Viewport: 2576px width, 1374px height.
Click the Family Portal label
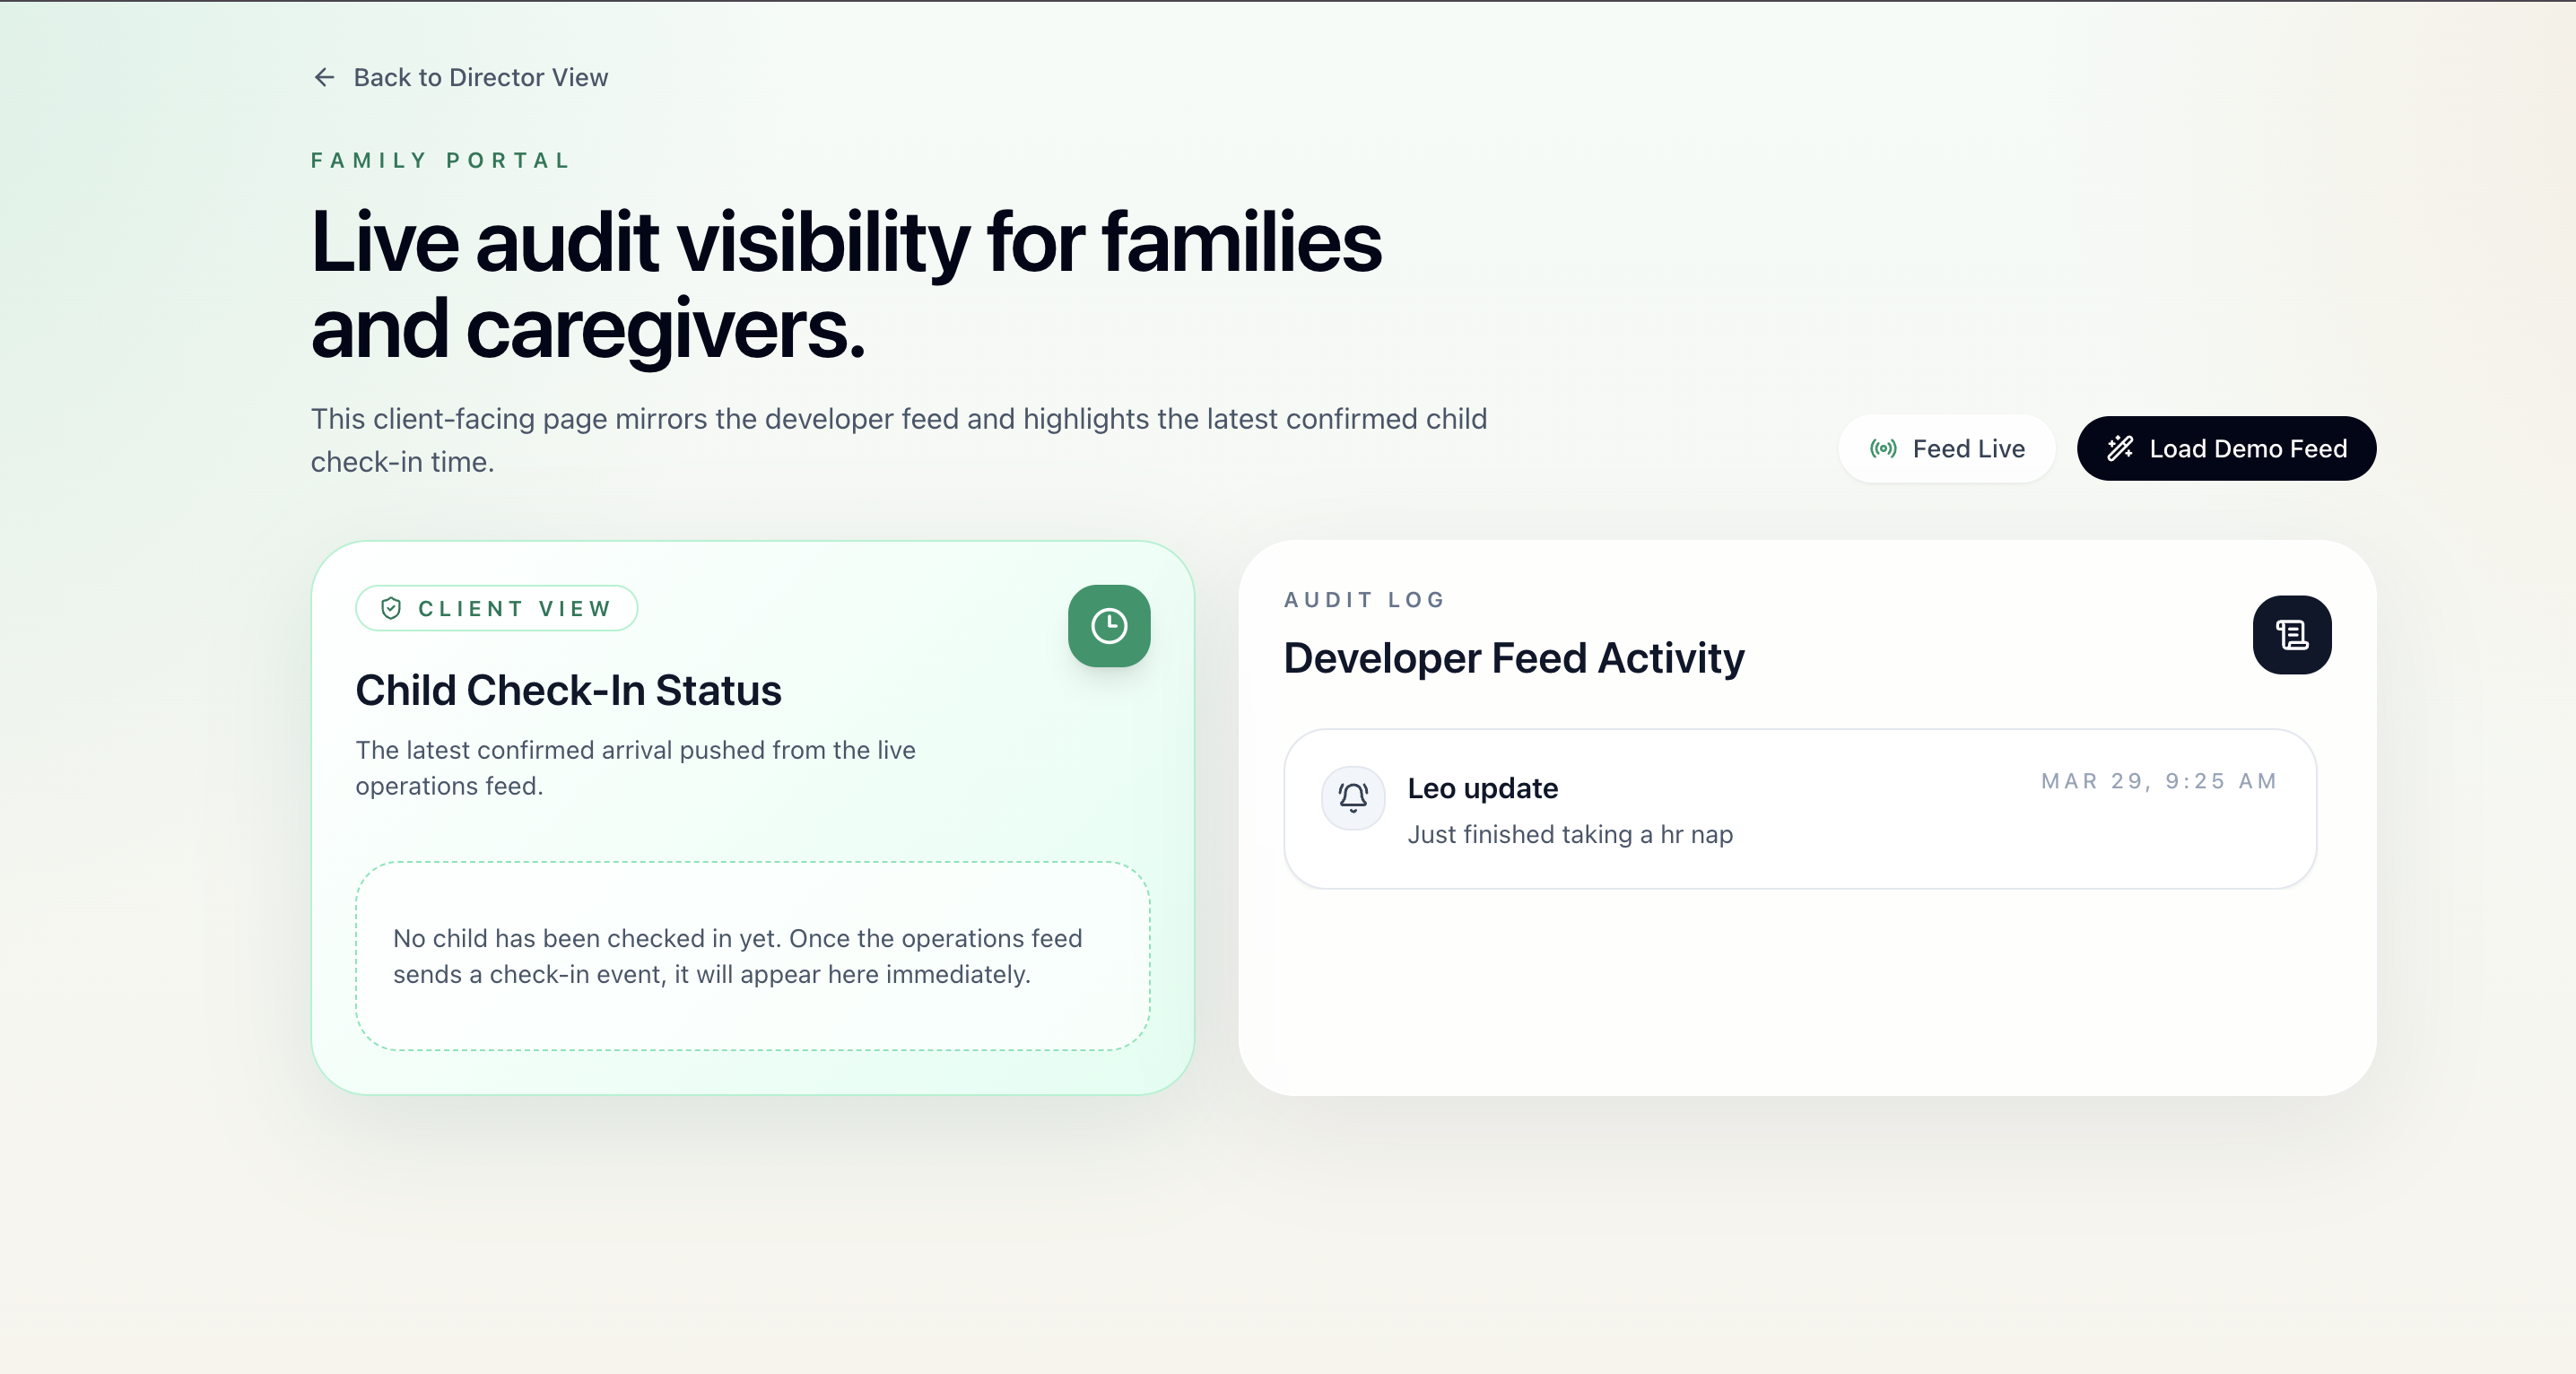coord(440,160)
